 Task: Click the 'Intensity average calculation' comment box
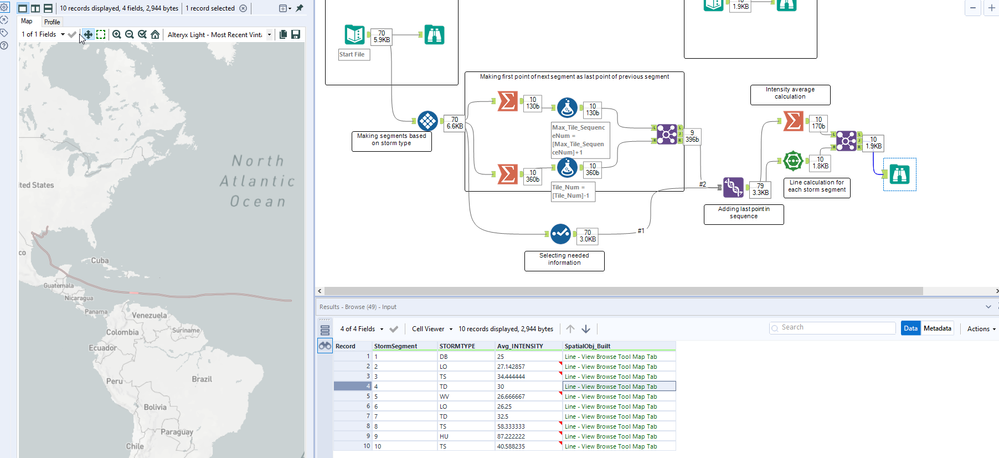tap(790, 94)
